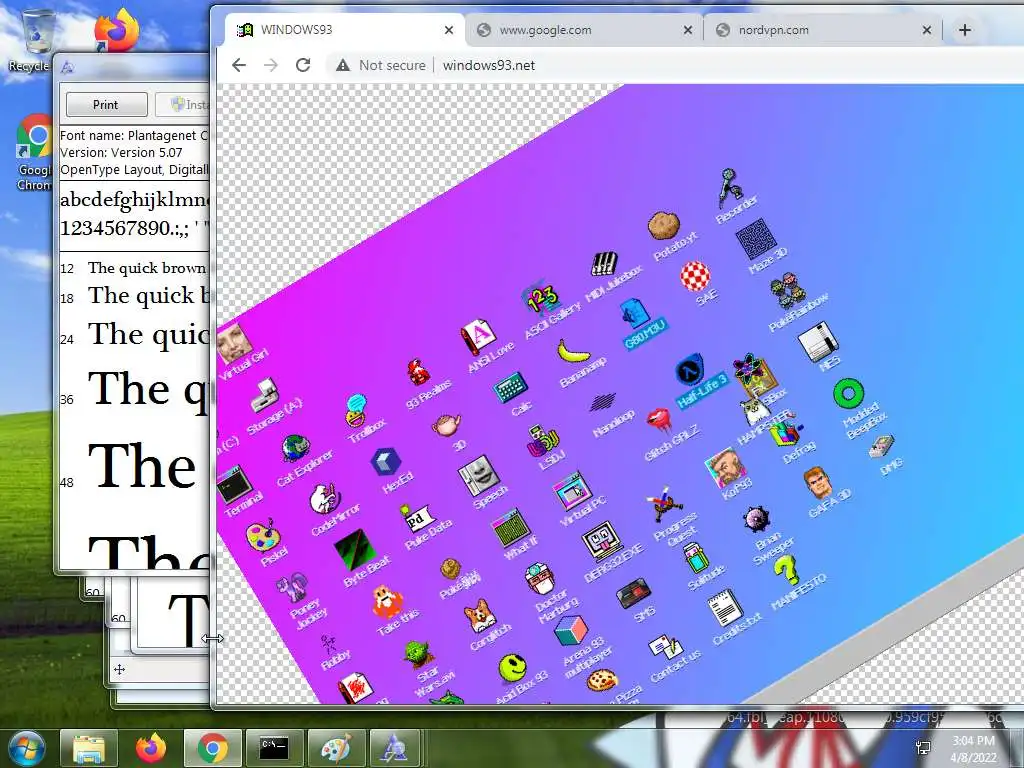
Task: Launch the GAFA 3D face icon
Action: click(817, 482)
